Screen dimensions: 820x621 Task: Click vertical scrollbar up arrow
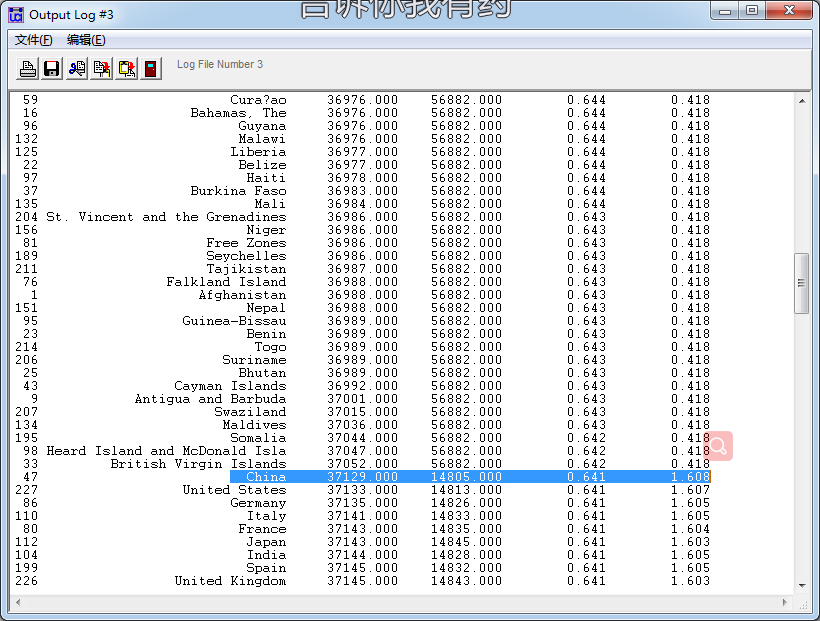[801, 100]
